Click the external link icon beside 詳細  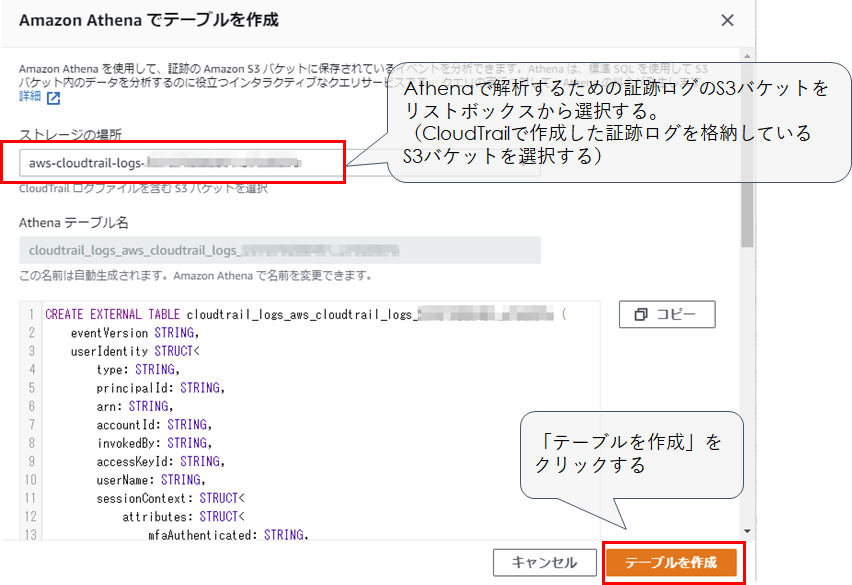(x=53, y=97)
